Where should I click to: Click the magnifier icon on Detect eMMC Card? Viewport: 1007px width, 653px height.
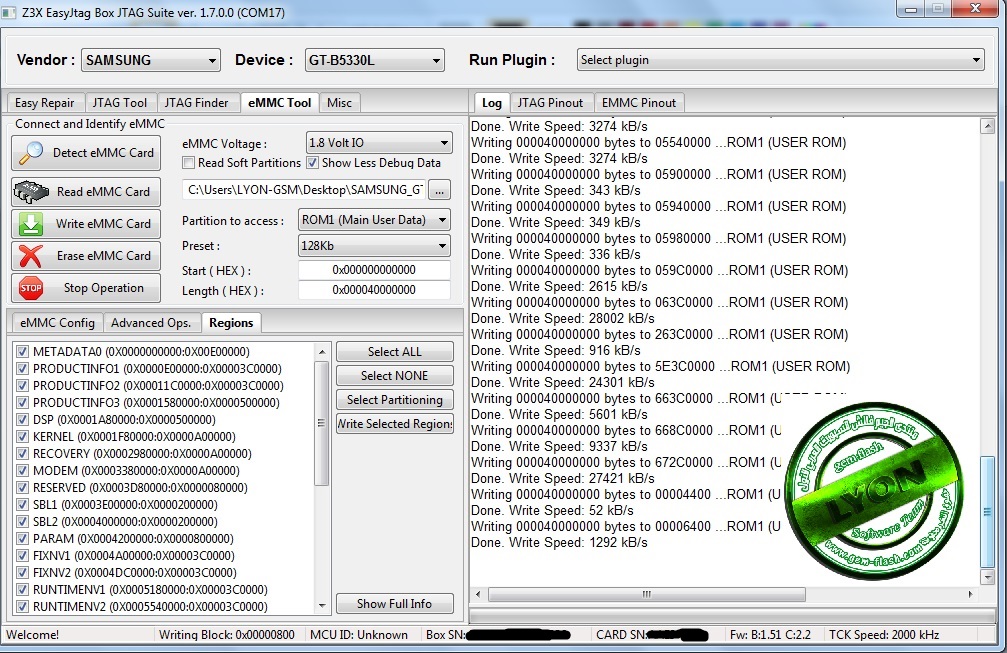tap(31, 153)
